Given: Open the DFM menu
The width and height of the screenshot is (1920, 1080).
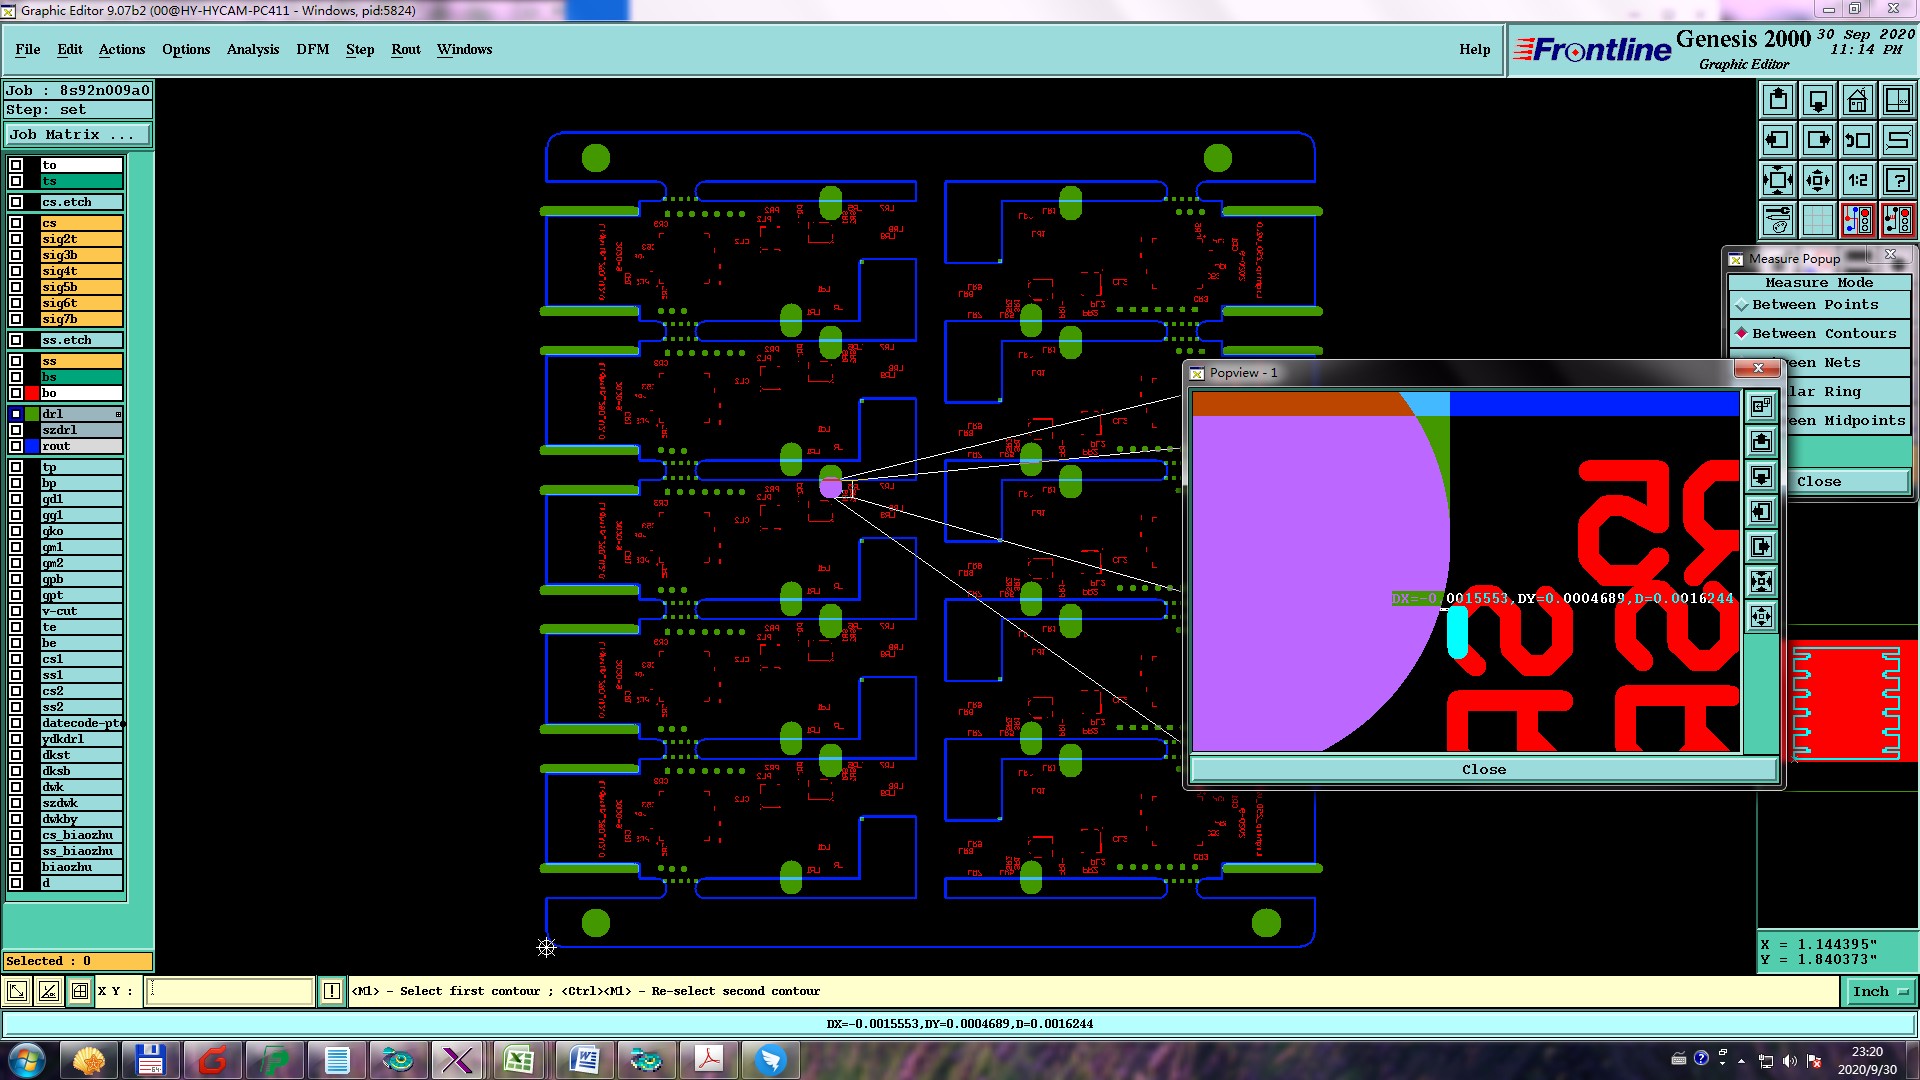Looking at the screenshot, I should point(312,49).
